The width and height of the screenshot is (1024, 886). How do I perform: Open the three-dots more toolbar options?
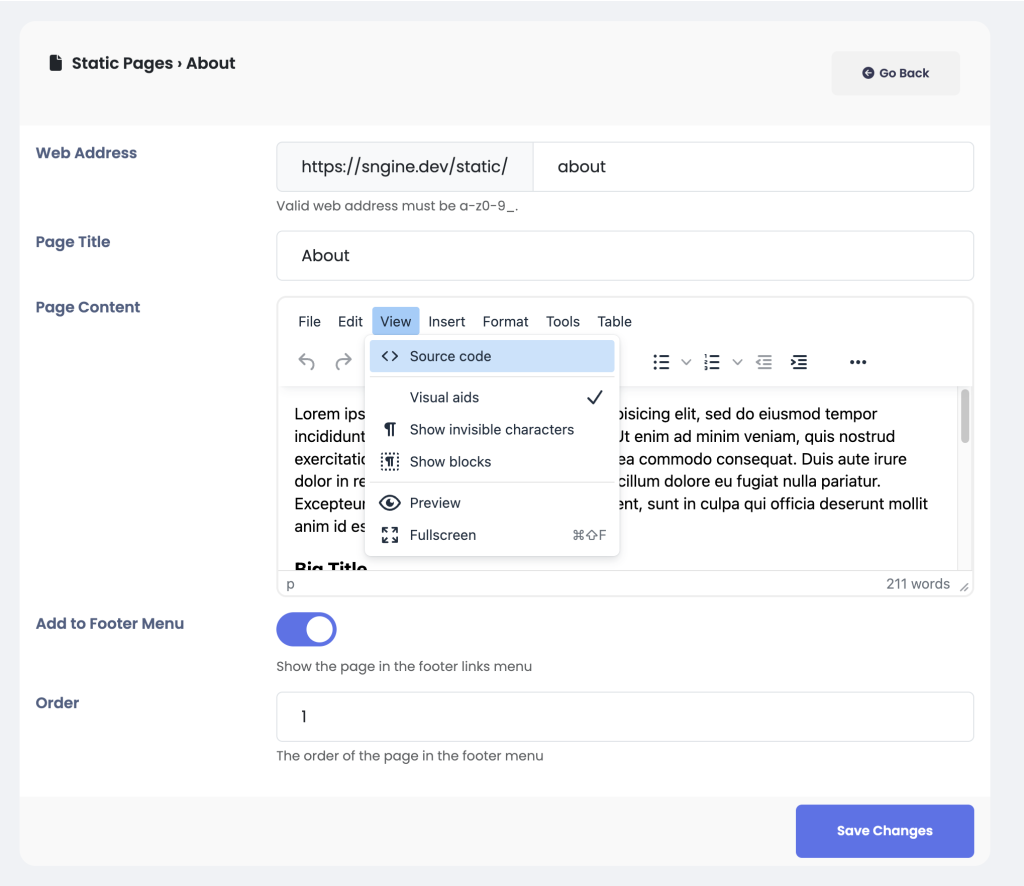click(x=857, y=362)
